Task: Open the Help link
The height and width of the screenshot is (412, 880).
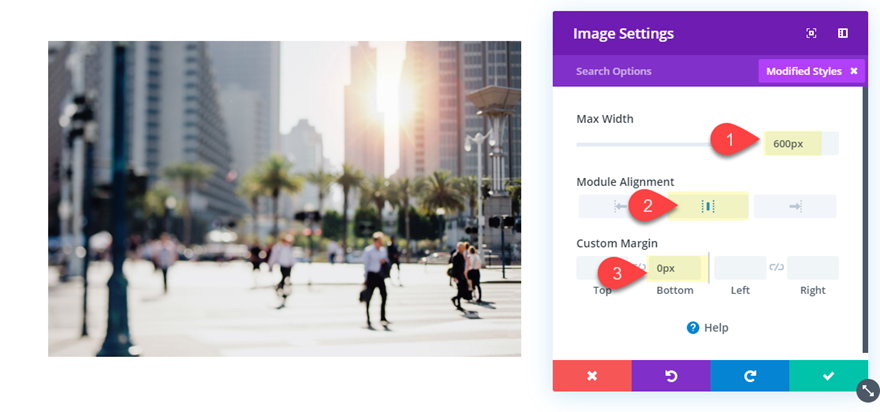Action: coord(708,328)
